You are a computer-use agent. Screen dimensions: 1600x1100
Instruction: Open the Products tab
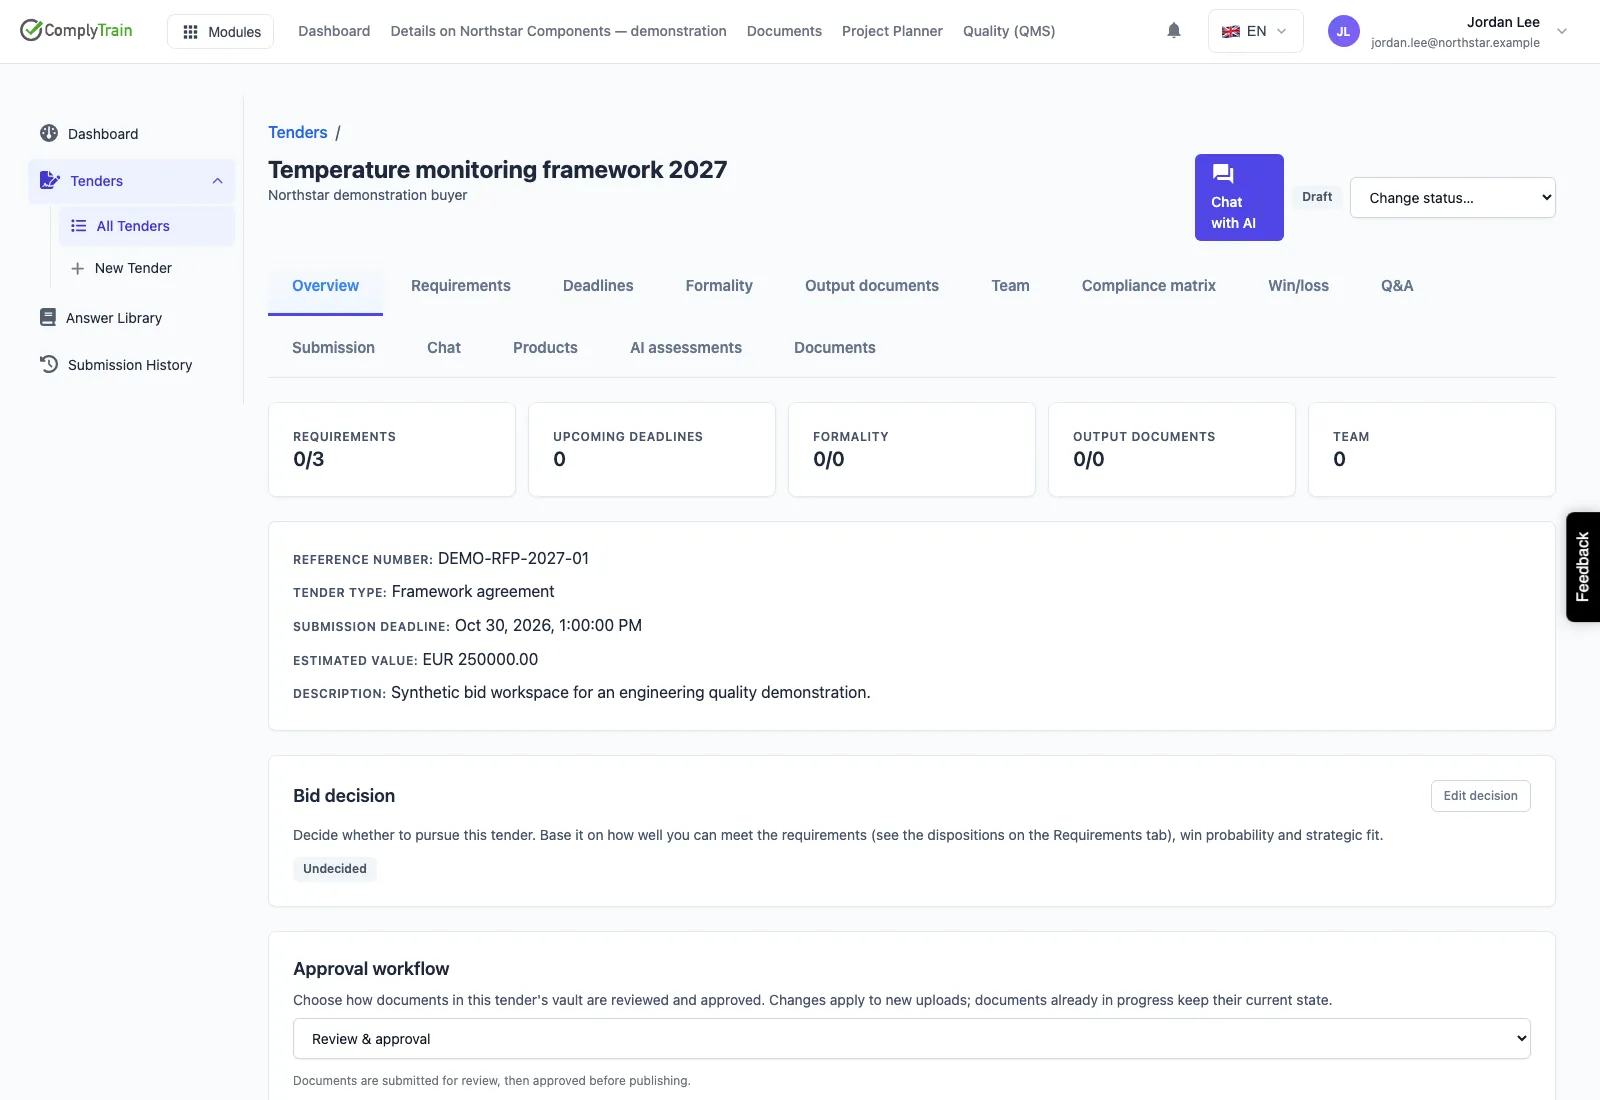coord(545,348)
